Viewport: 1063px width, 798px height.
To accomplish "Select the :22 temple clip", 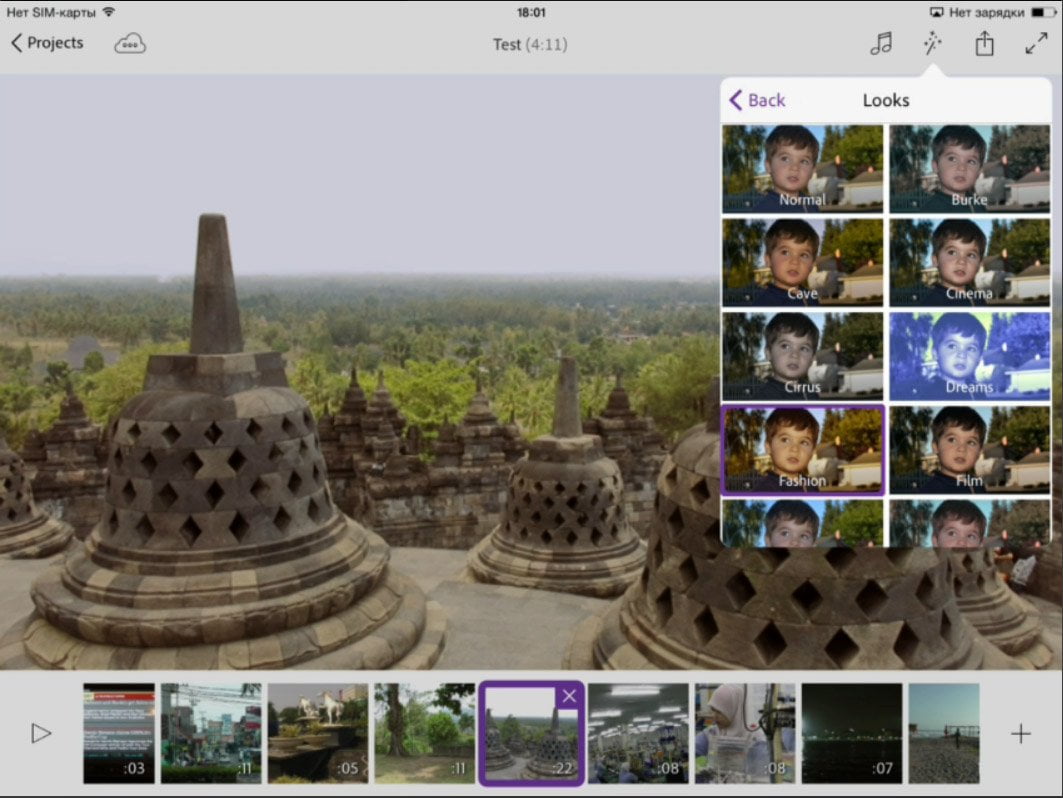I will 532,734.
